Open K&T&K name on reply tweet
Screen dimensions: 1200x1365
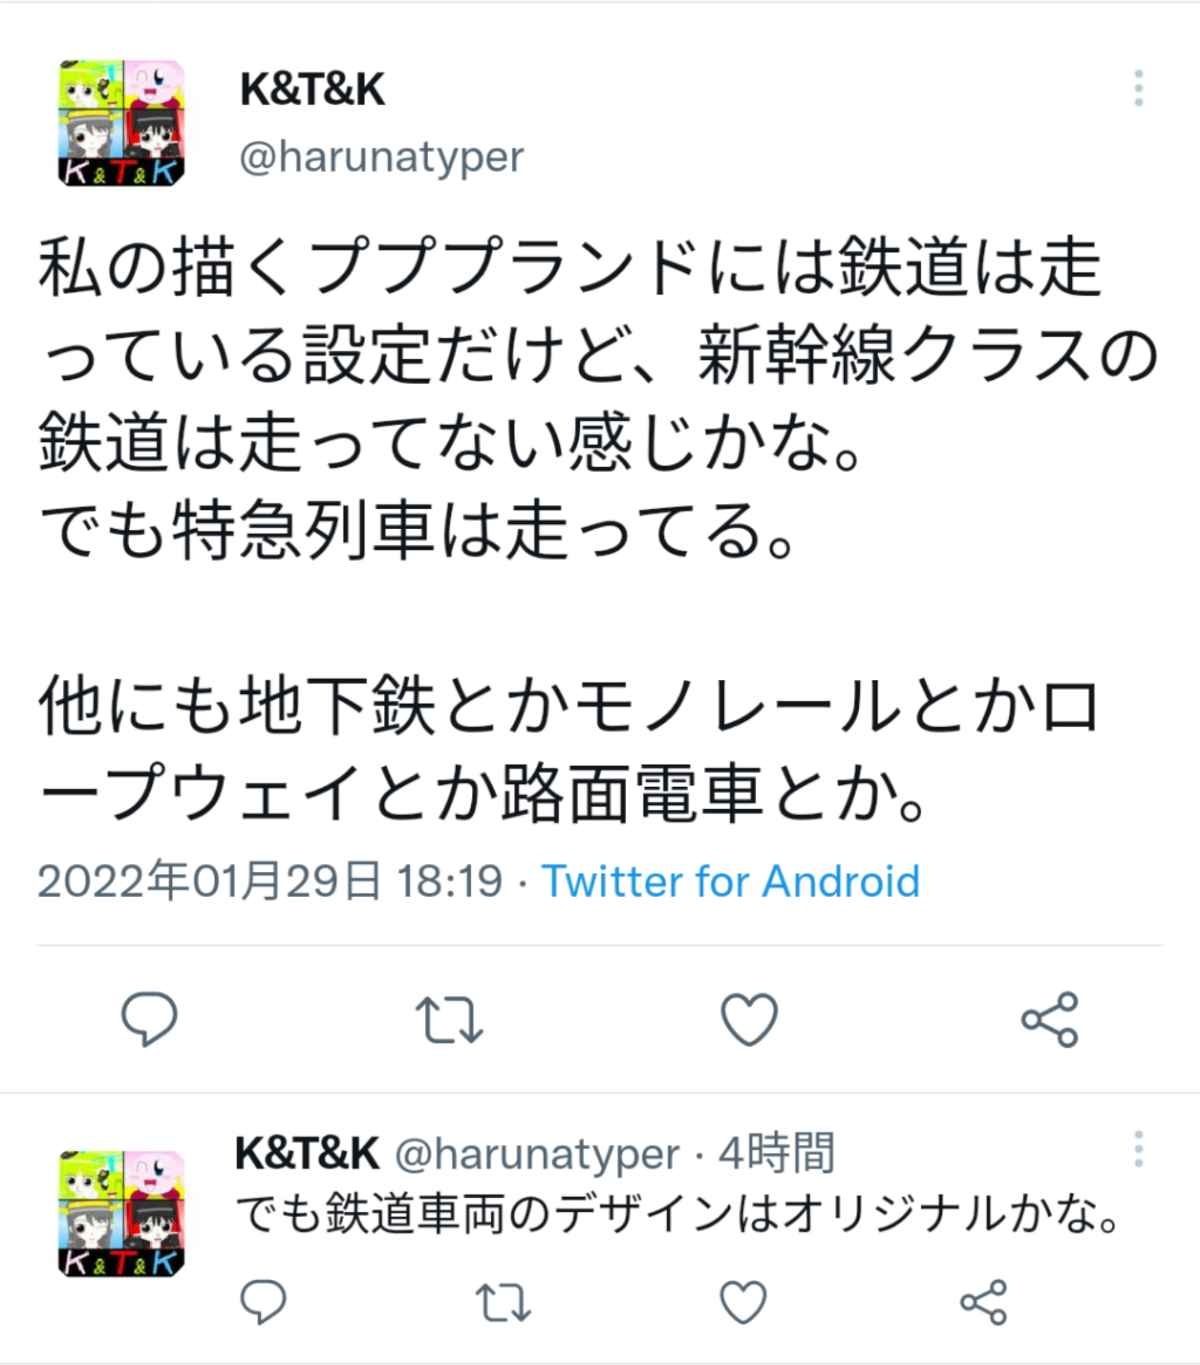pos(307,1153)
